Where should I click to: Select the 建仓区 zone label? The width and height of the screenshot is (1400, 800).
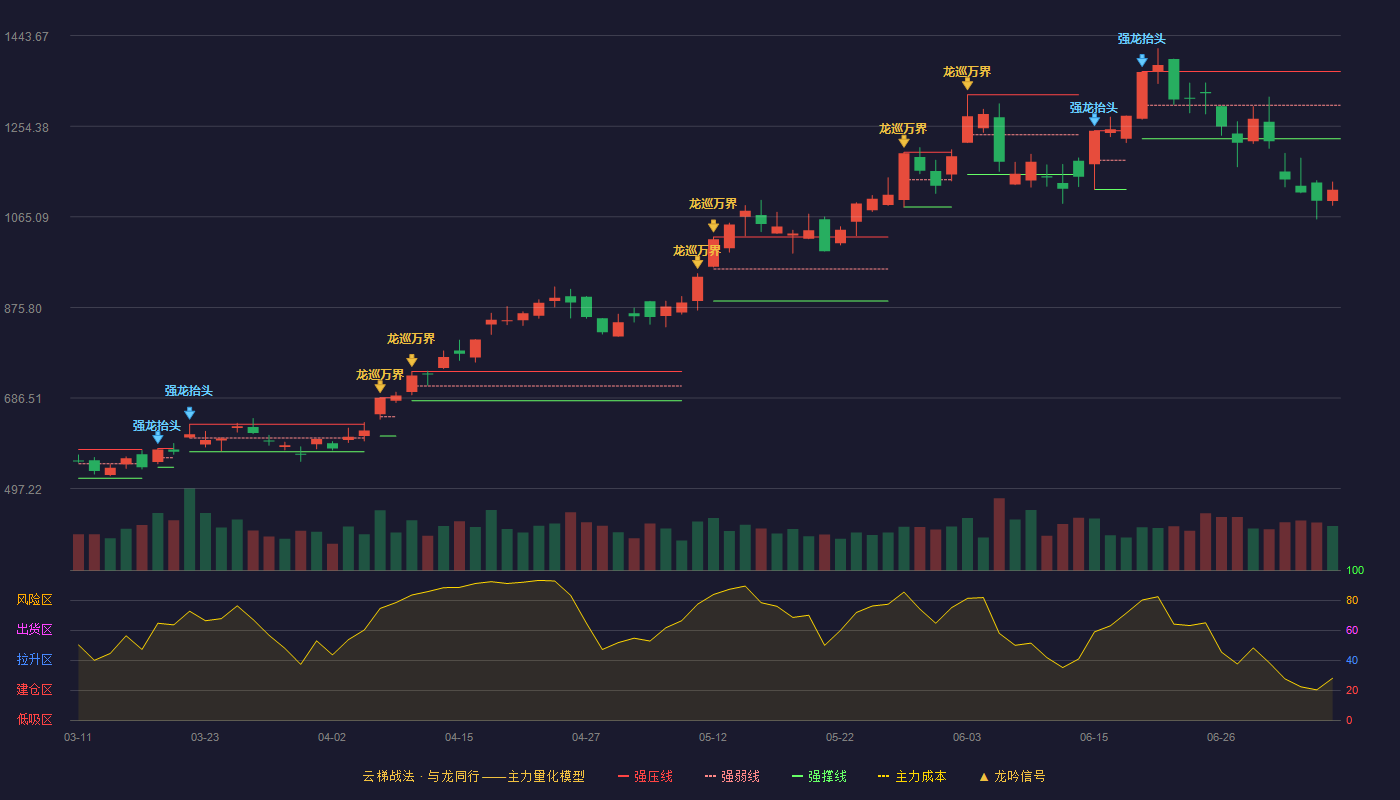pyautogui.click(x=34, y=690)
